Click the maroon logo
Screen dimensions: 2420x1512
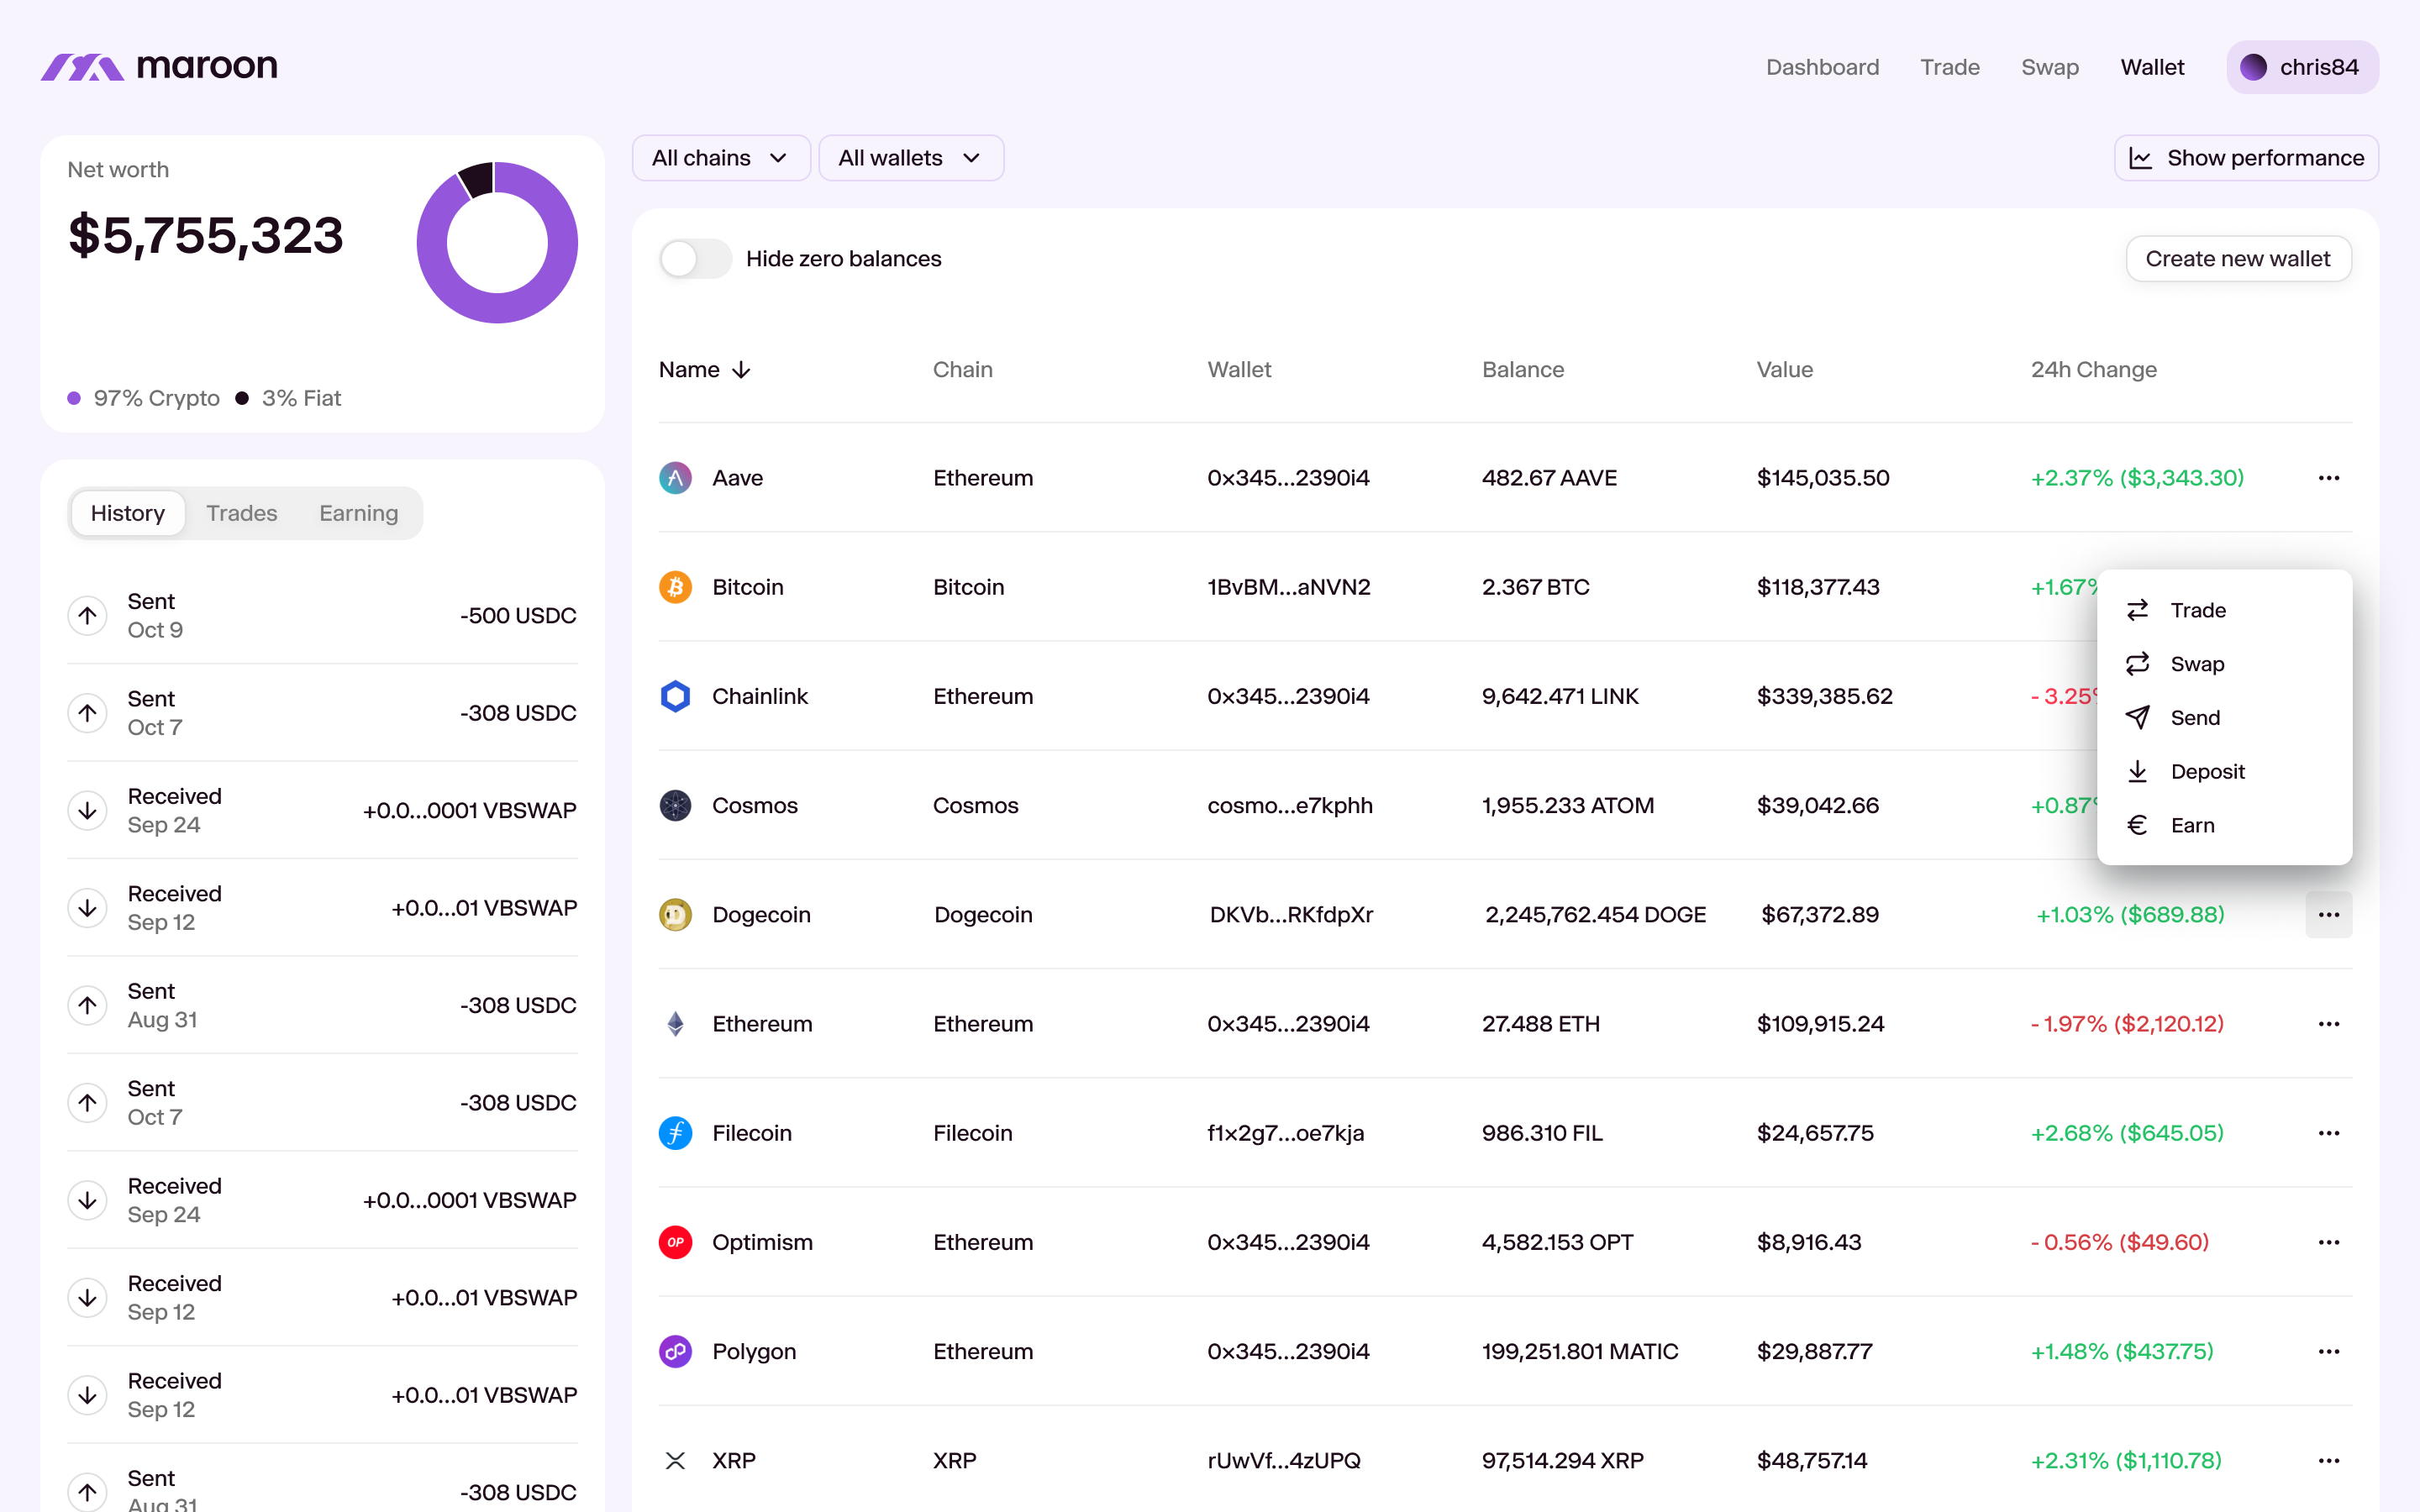(160, 67)
